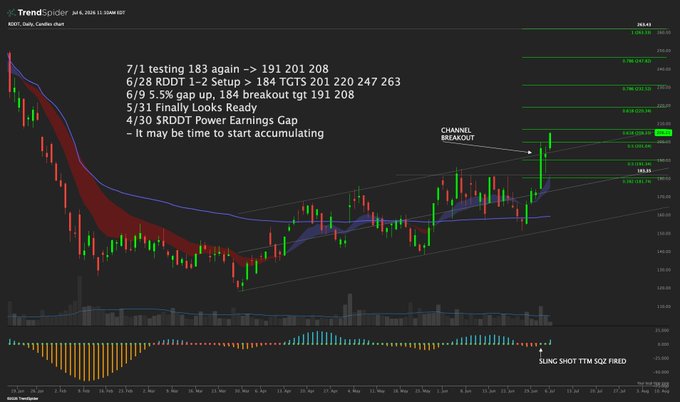Image resolution: width=680 pixels, height=402 pixels.
Task: Click the 'Jul 6, 2026 11:10AM EDT' timestamp
Action: 99,13
